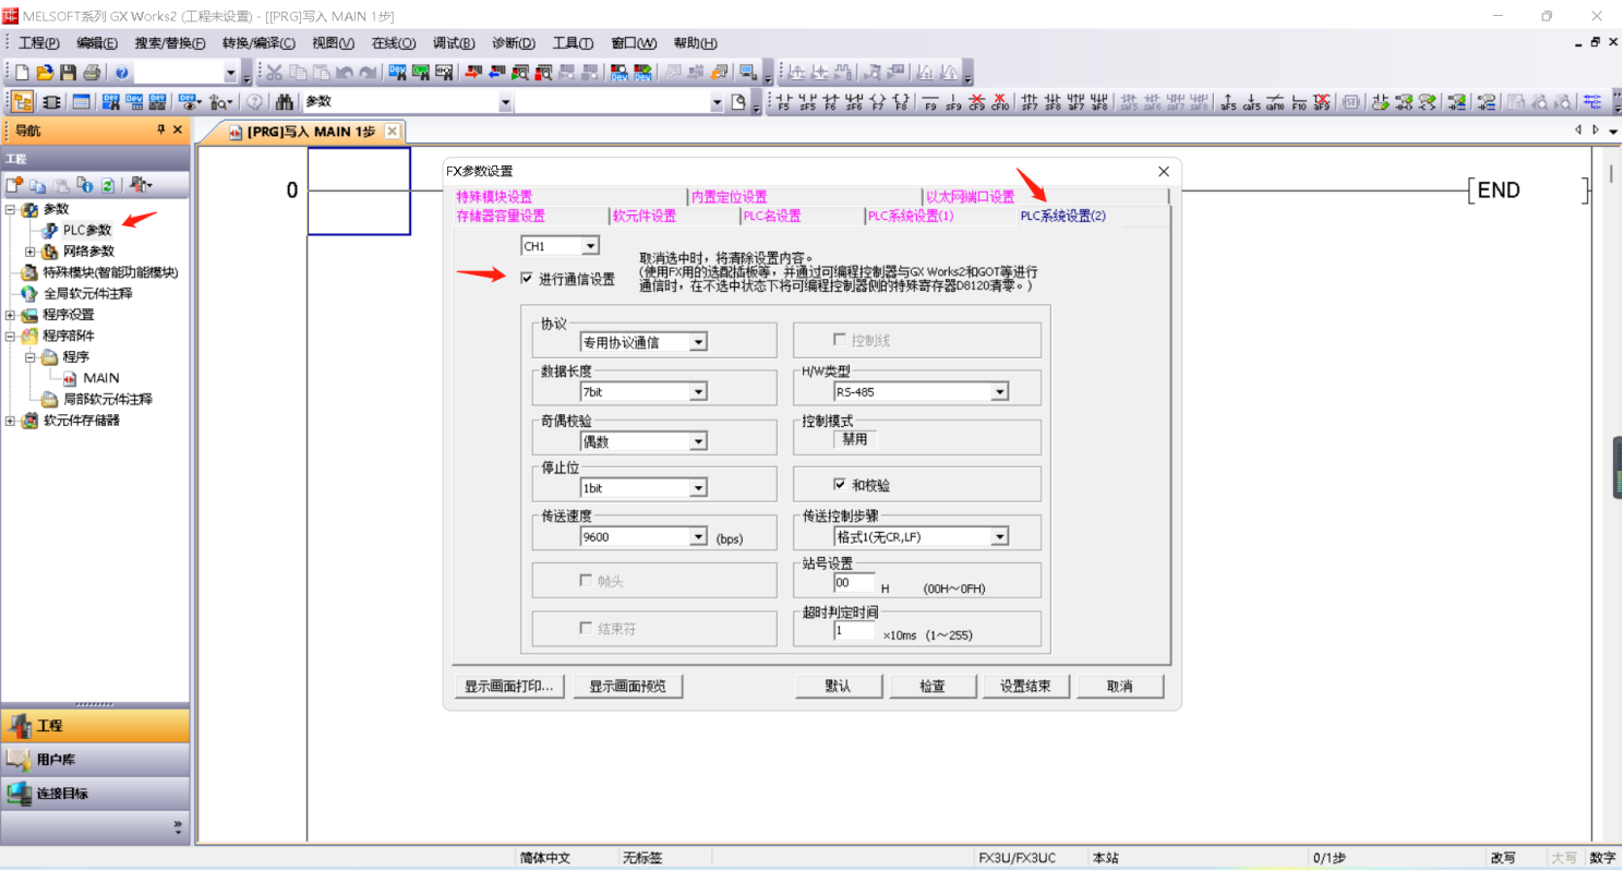The height and width of the screenshot is (870, 1622).
Task: Delete horizontal line cF9 icon
Action: click(977, 102)
